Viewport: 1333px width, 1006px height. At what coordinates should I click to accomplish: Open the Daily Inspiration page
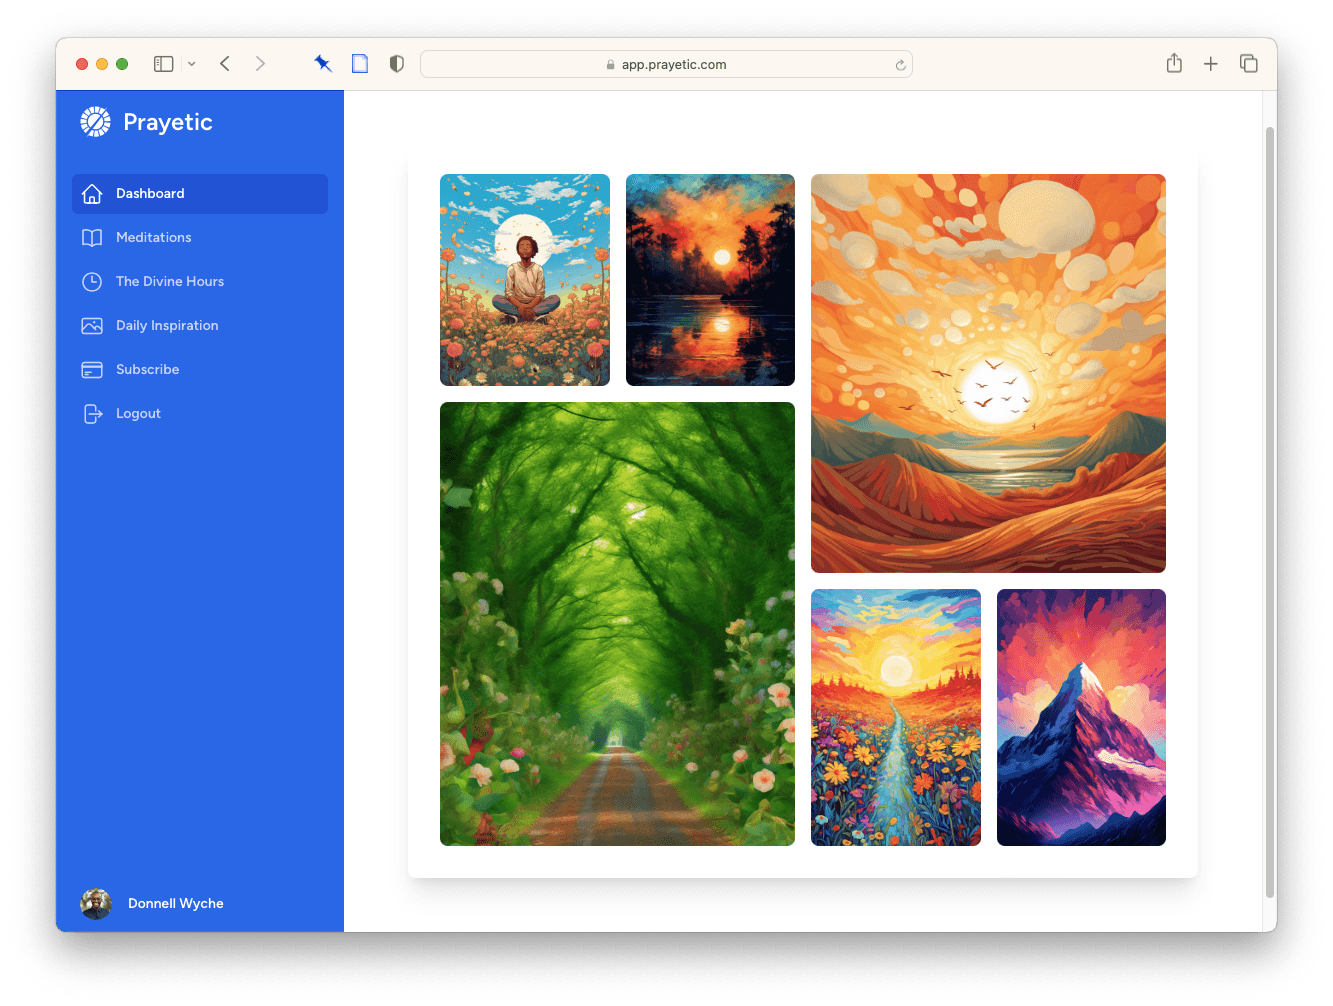pos(166,325)
